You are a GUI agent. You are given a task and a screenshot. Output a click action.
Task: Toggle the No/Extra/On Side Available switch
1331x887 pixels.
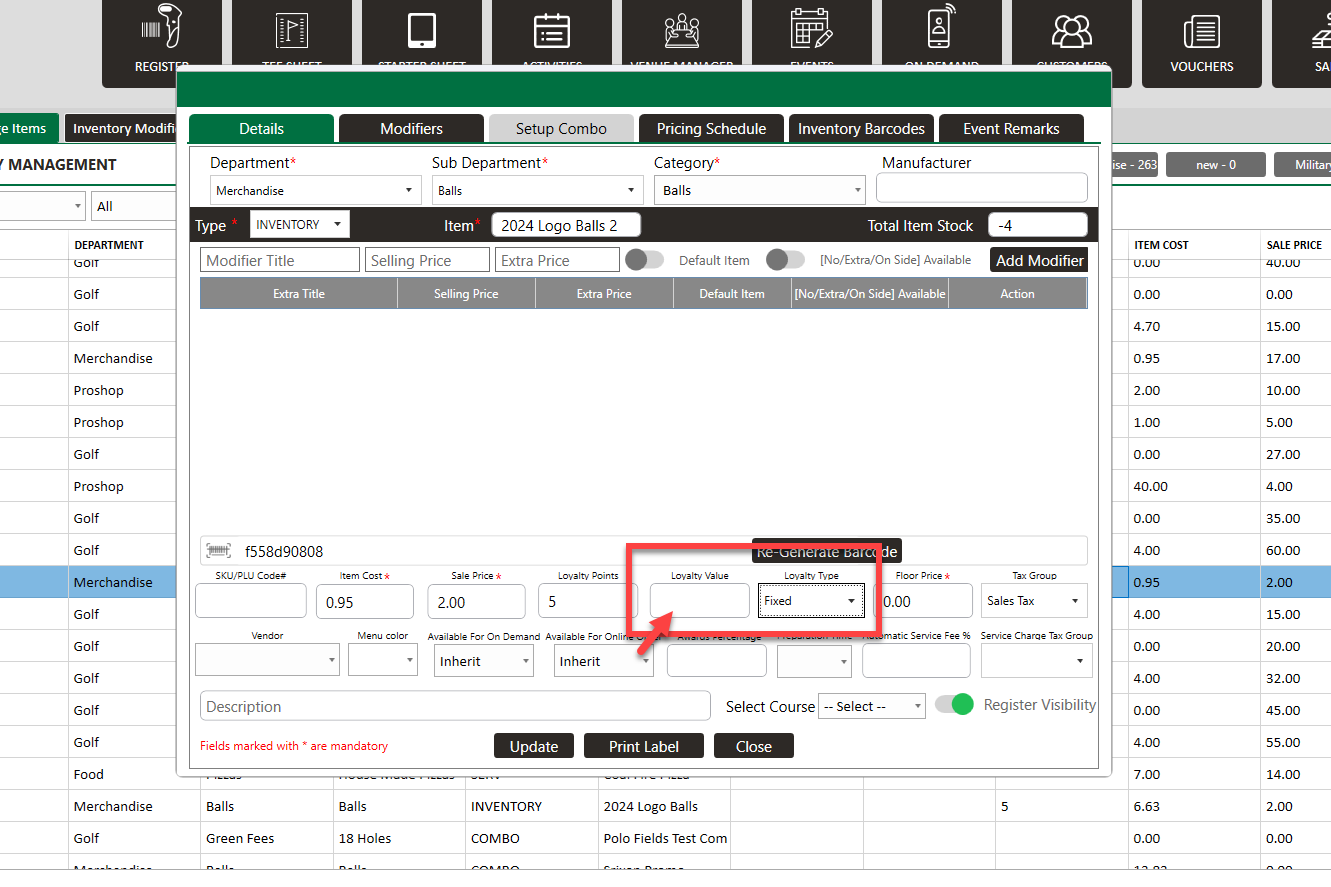[x=785, y=260]
